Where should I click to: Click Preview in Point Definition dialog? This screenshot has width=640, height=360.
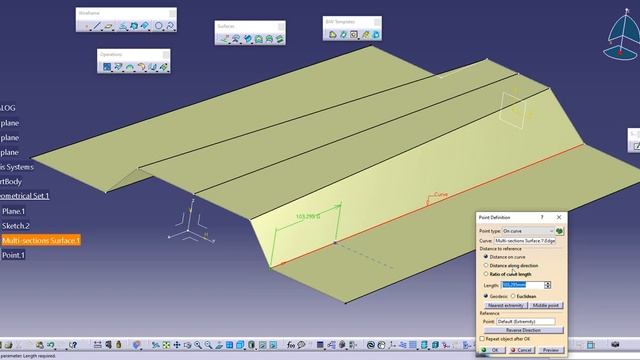[550, 350]
